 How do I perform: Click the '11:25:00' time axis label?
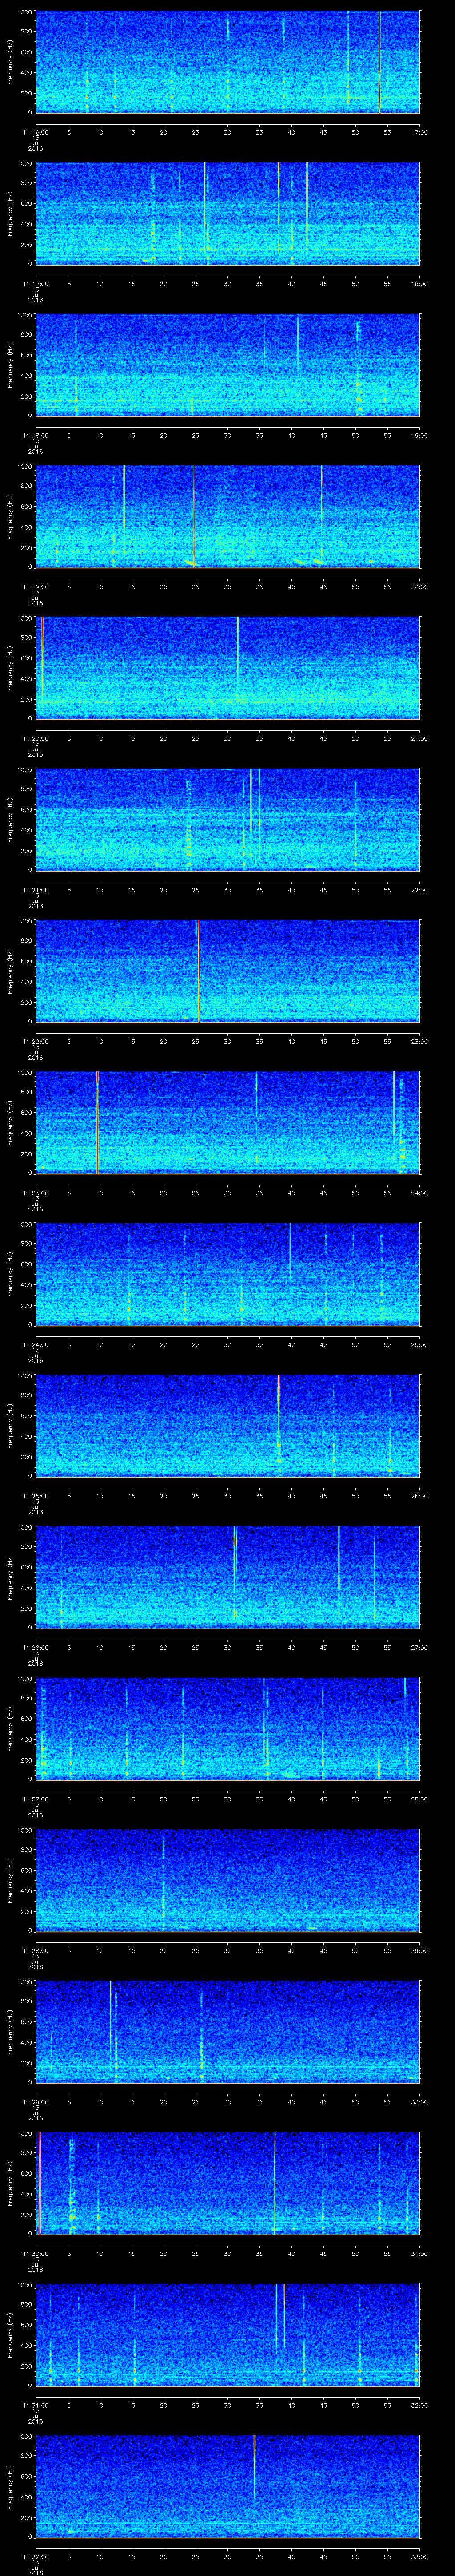tap(36, 1496)
